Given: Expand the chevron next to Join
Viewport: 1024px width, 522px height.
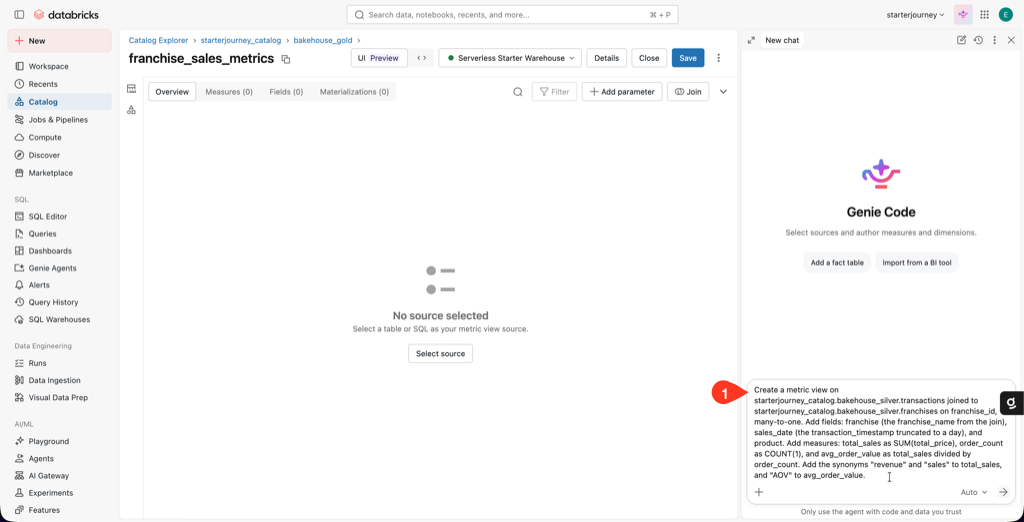Looking at the screenshot, I should 723,91.
